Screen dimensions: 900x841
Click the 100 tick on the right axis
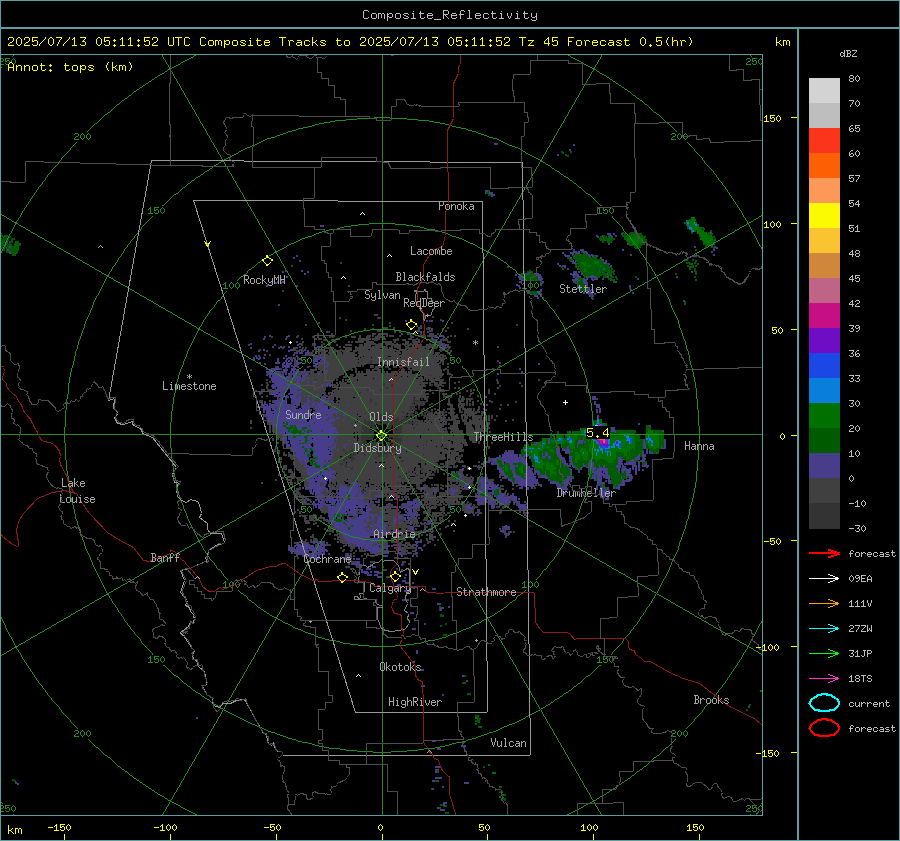point(772,224)
